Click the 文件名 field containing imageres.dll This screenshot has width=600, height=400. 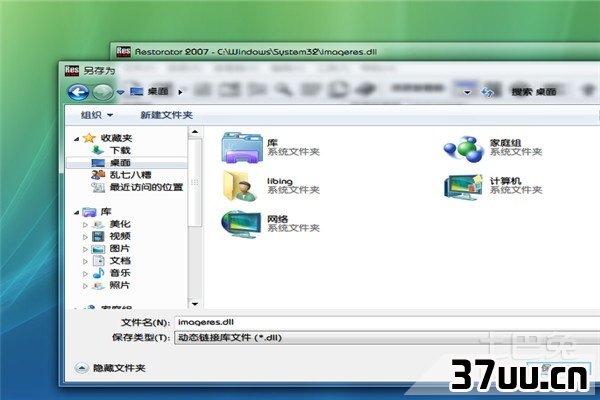pos(387,322)
